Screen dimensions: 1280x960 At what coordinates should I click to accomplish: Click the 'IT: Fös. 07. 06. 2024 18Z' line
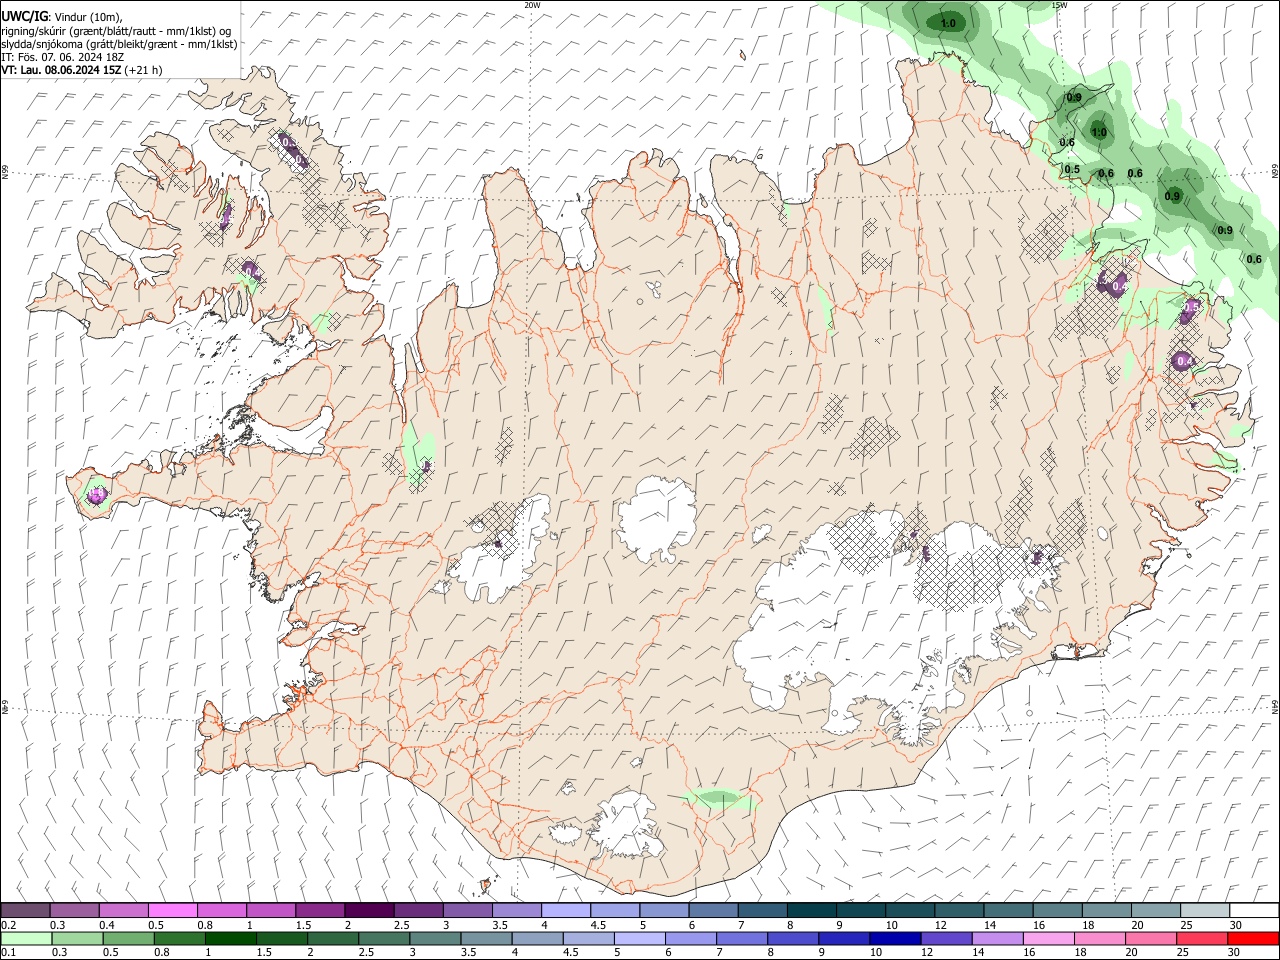[62, 57]
